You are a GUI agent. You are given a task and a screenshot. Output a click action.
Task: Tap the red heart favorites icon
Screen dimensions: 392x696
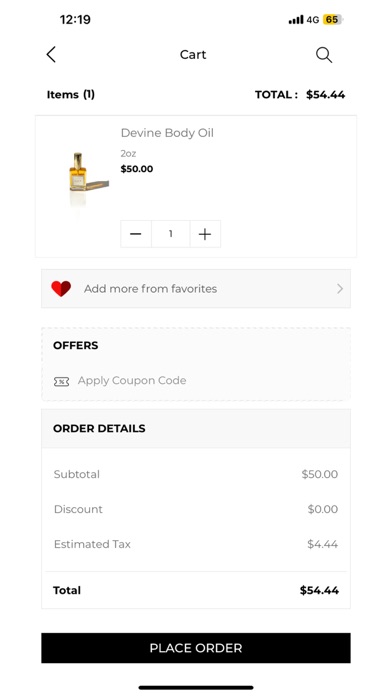click(61, 289)
